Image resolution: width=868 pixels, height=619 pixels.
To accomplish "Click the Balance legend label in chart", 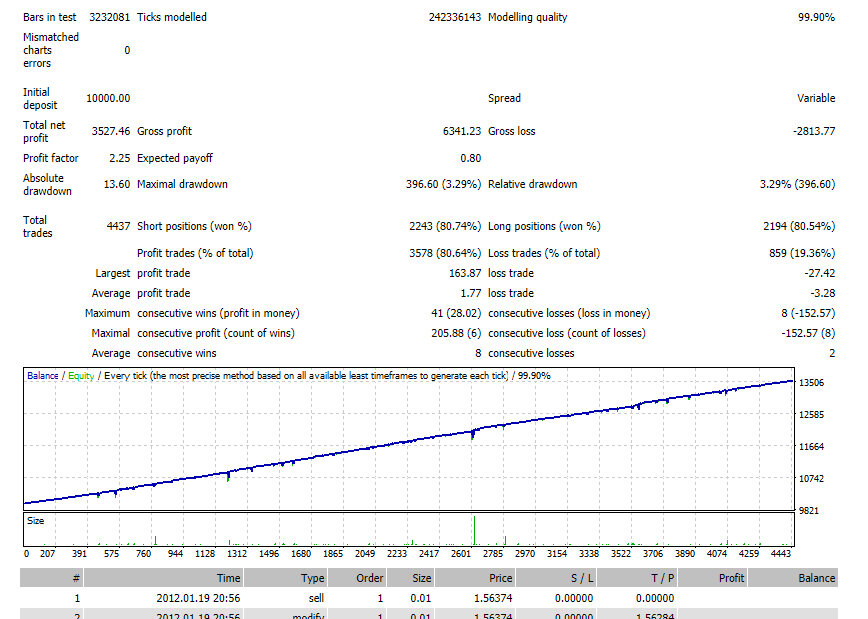I will (x=43, y=376).
